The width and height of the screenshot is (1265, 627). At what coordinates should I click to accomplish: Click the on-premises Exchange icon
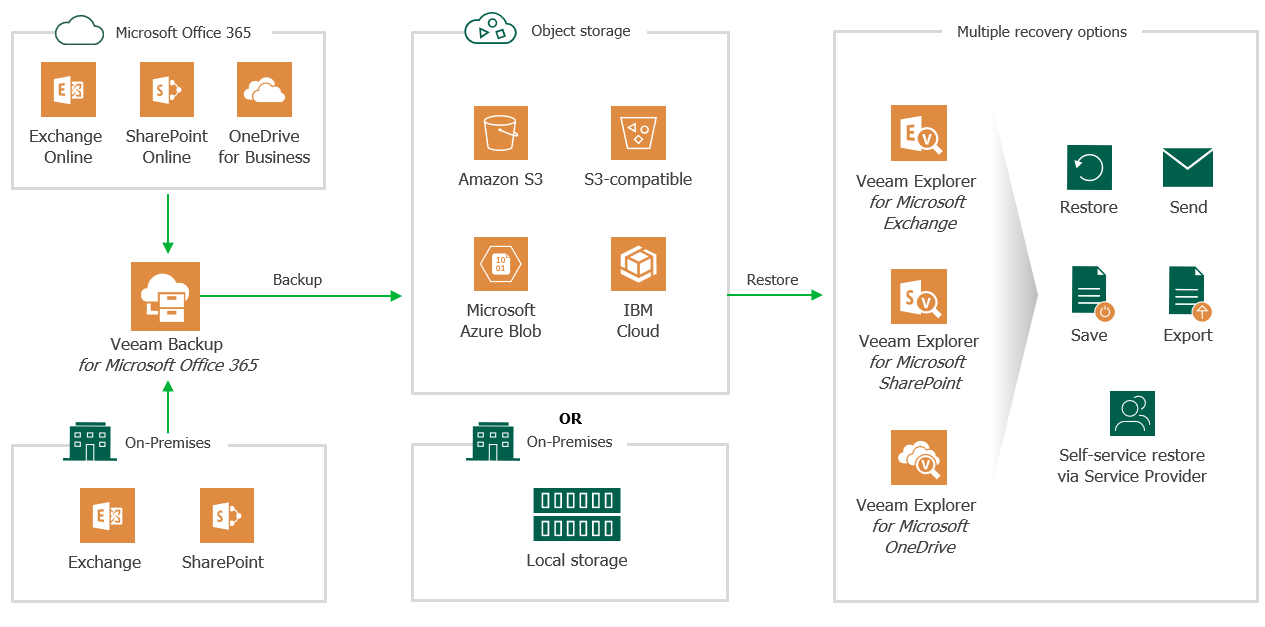coord(107,515)
